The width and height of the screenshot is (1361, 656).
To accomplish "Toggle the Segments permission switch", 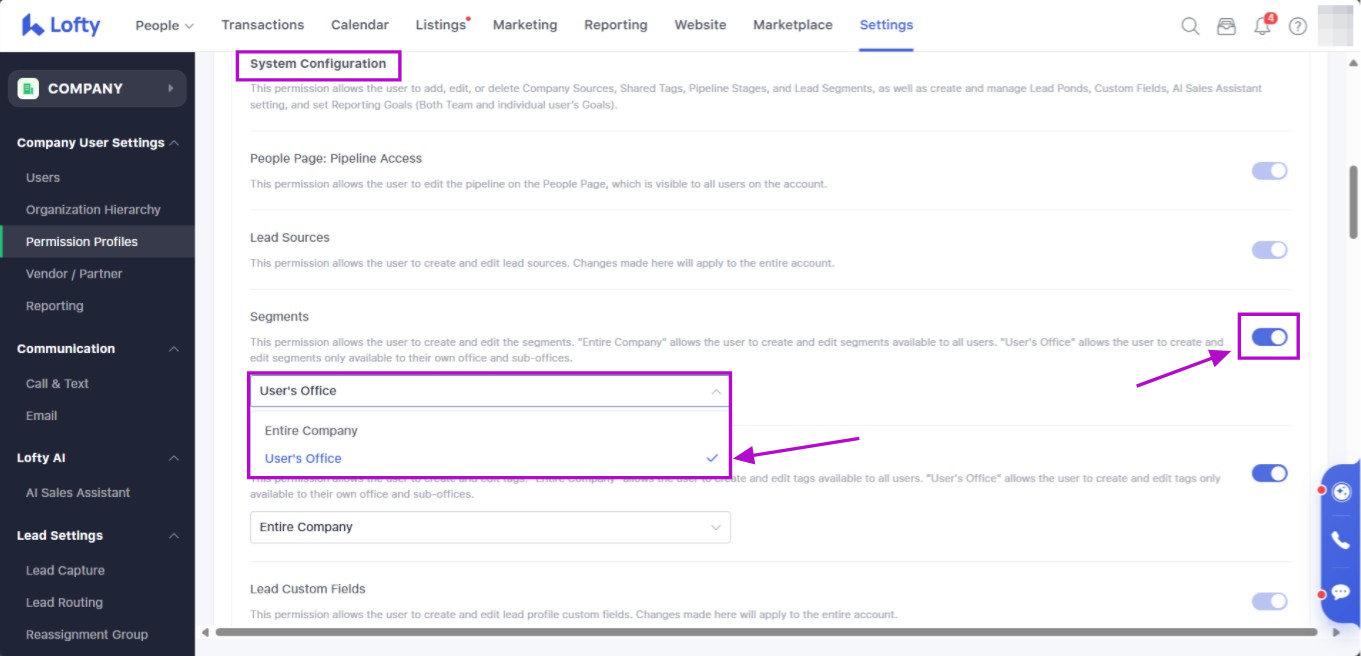I will [1269, 337].
